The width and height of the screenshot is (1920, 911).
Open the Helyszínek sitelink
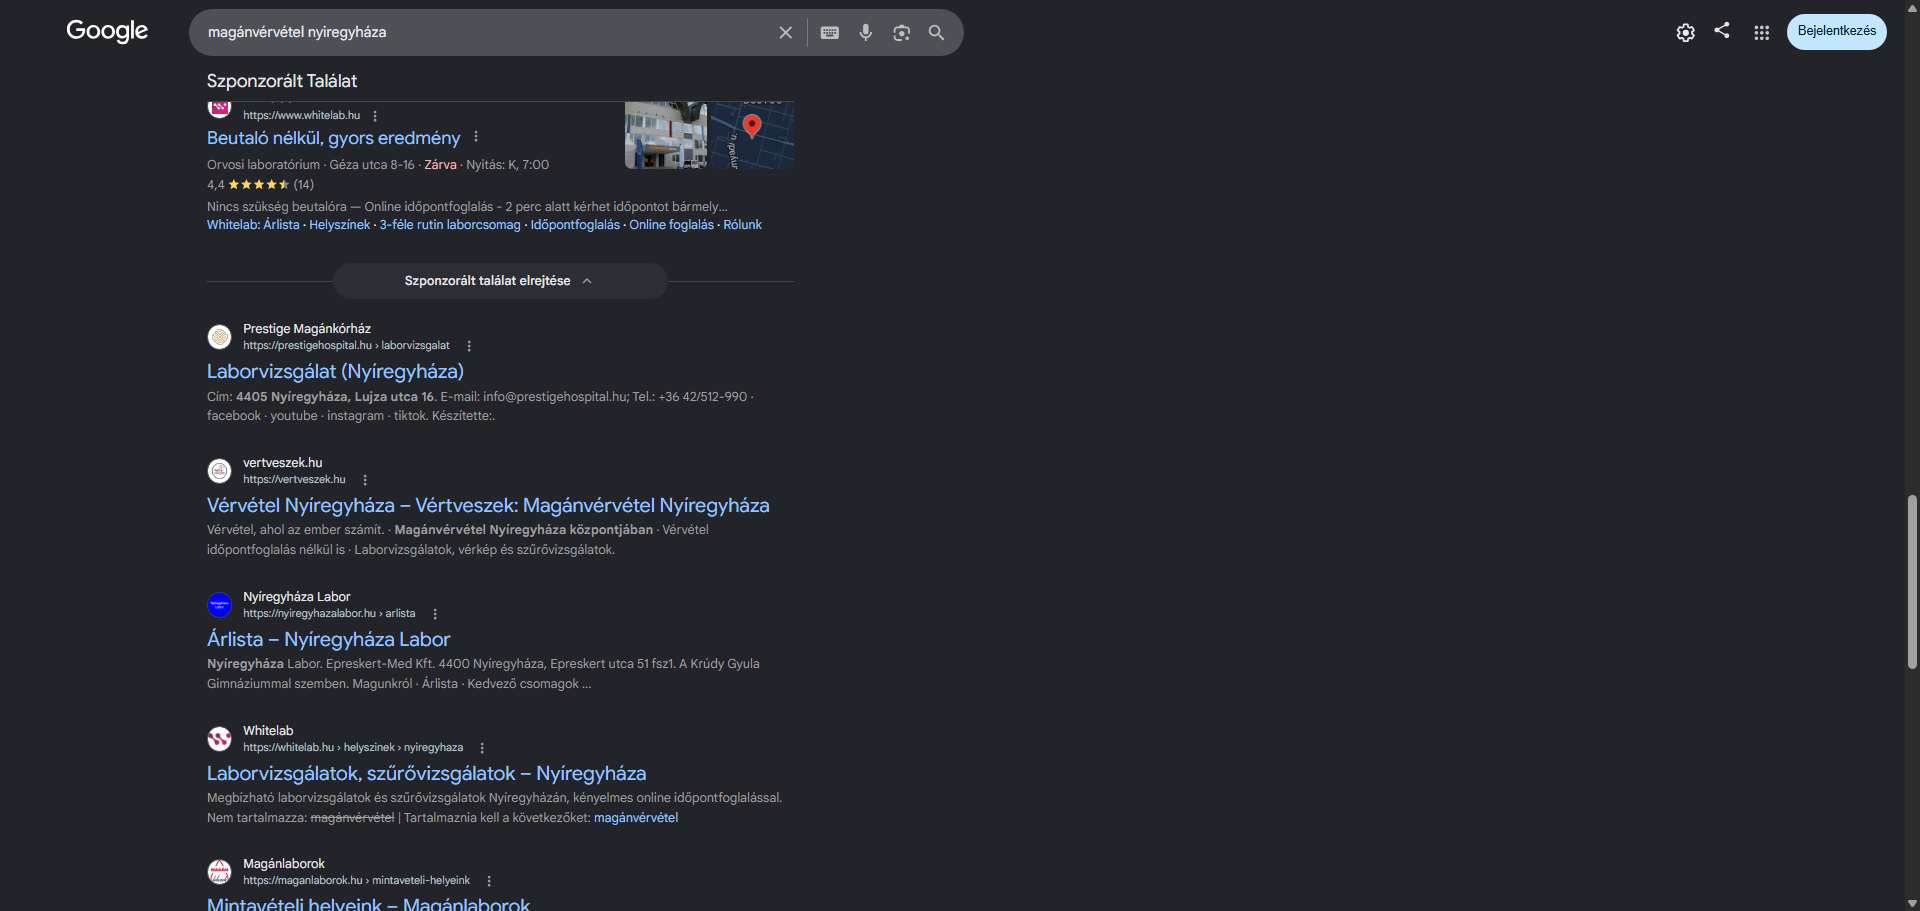point(339,225)
